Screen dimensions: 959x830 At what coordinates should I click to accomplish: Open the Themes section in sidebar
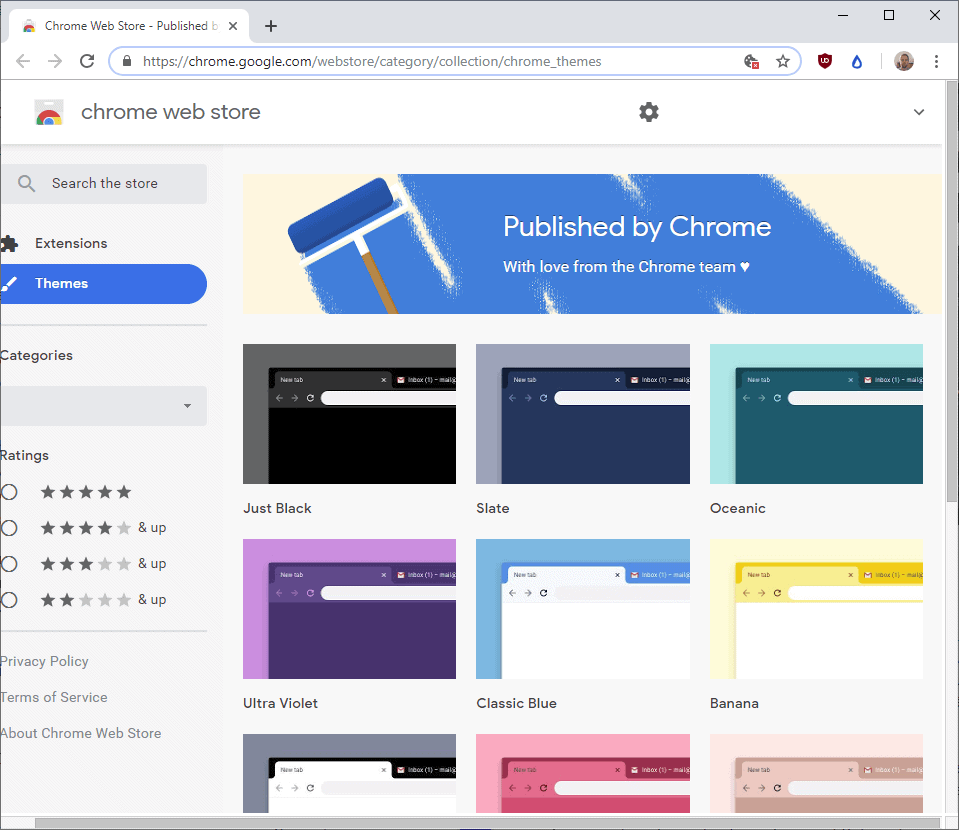[x=62, y=283]
